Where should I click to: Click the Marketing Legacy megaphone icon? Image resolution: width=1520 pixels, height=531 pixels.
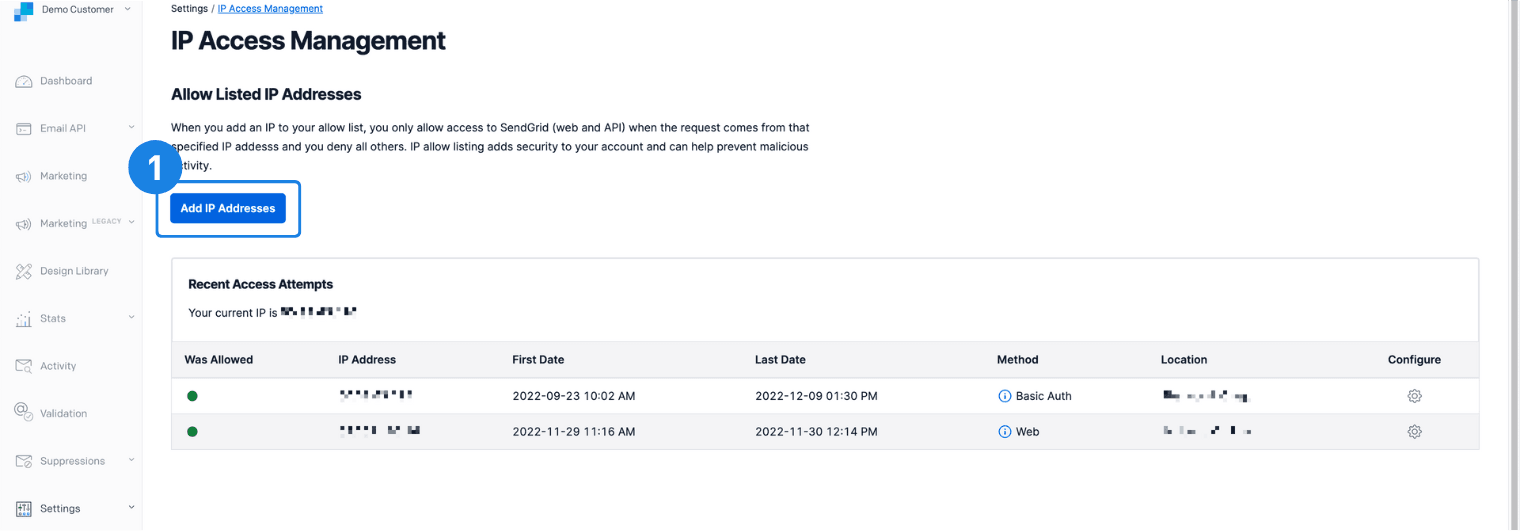click(x=24, y=224)
